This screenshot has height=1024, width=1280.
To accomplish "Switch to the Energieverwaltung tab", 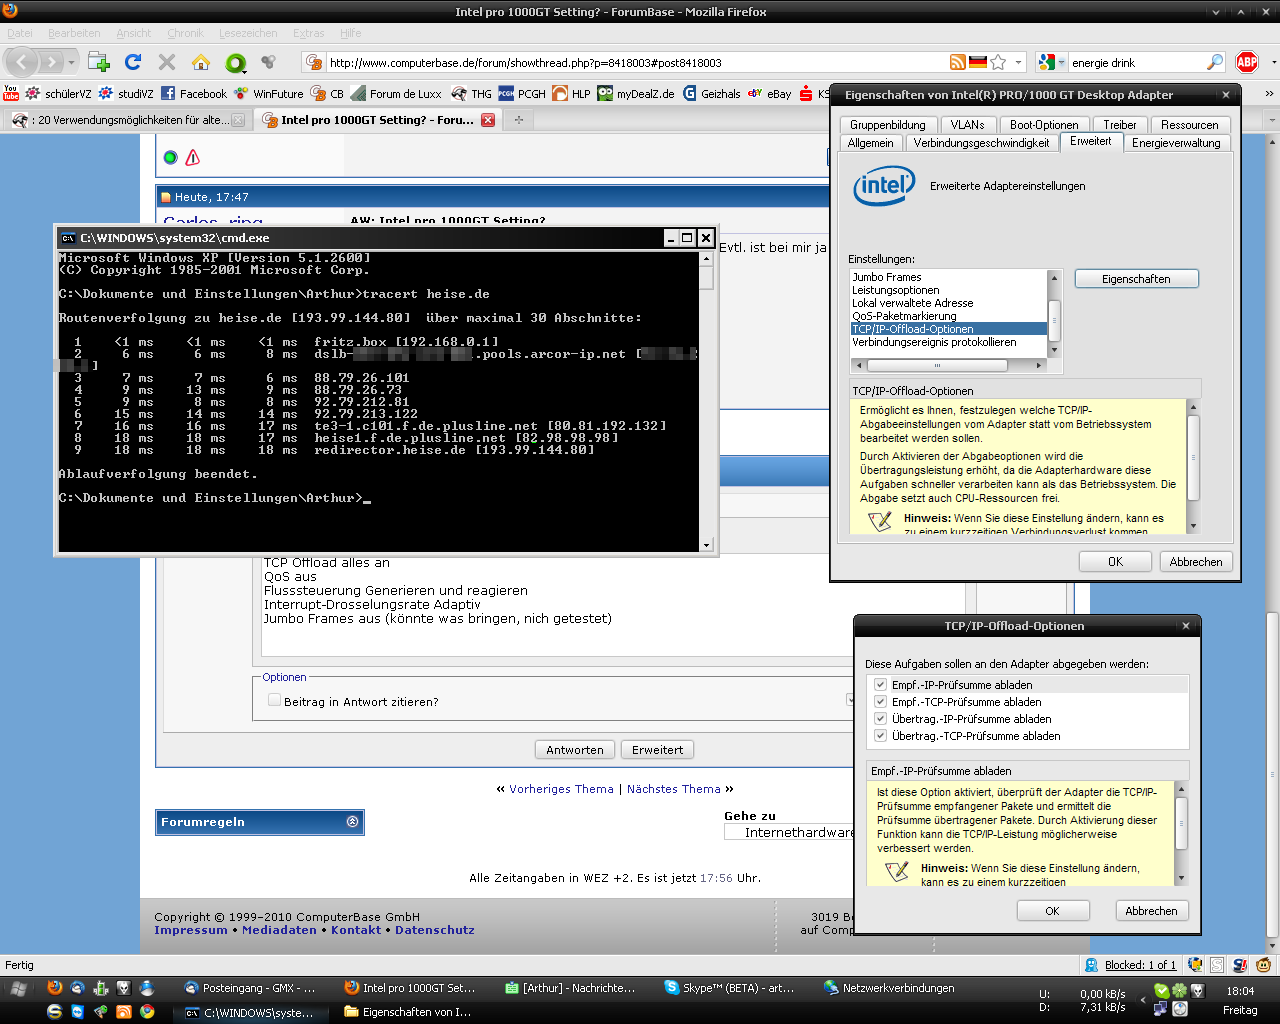I will (1176, 143).
